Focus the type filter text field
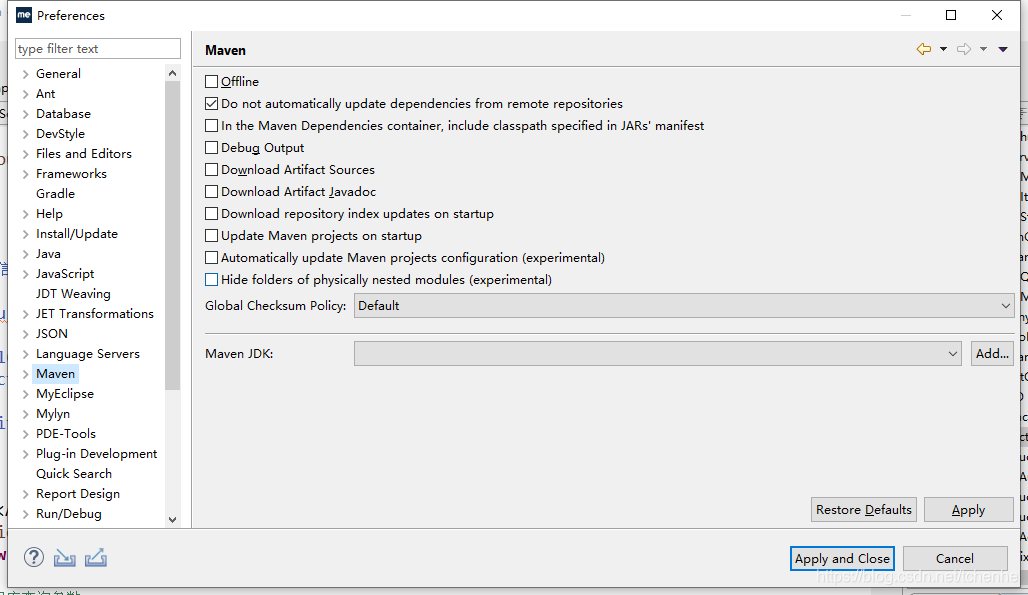This screenshot has width=1028, height=595. pyautogui.click(x=98, y=48)
